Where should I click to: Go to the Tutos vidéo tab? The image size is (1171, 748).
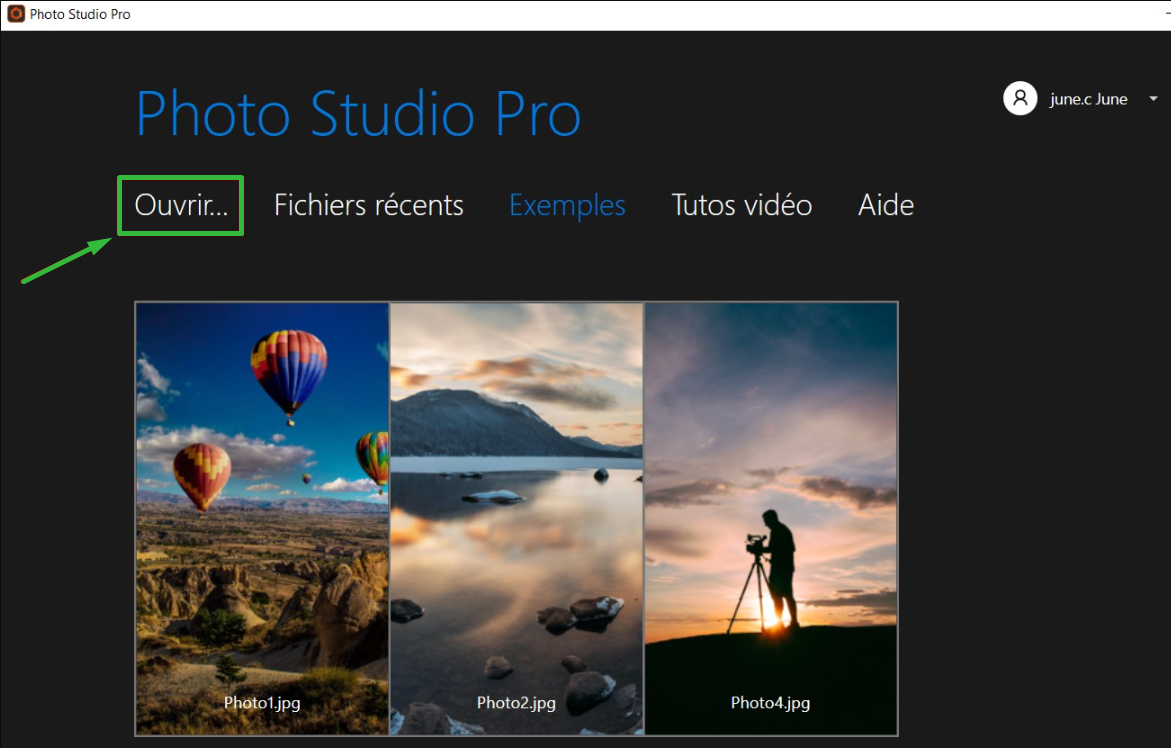pyautogui.click(x=741, y=205)
